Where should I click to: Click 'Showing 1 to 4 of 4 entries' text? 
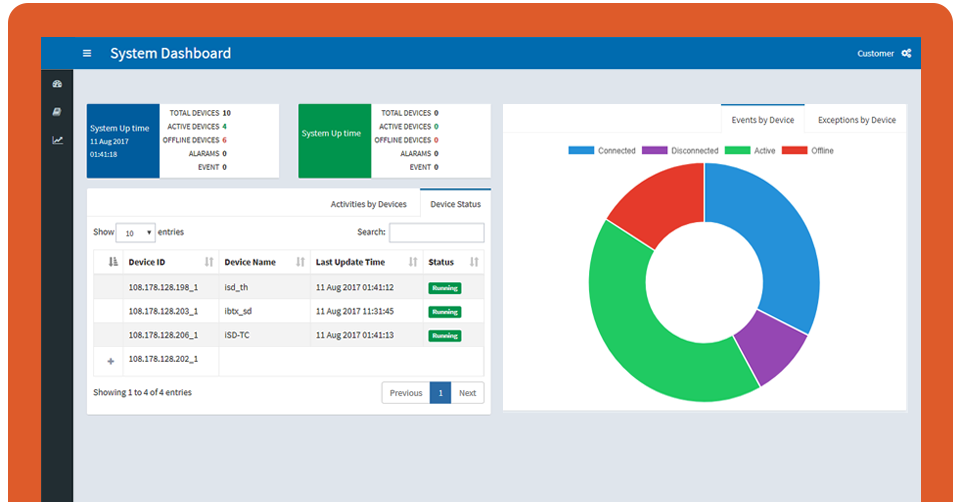[142, 392]
